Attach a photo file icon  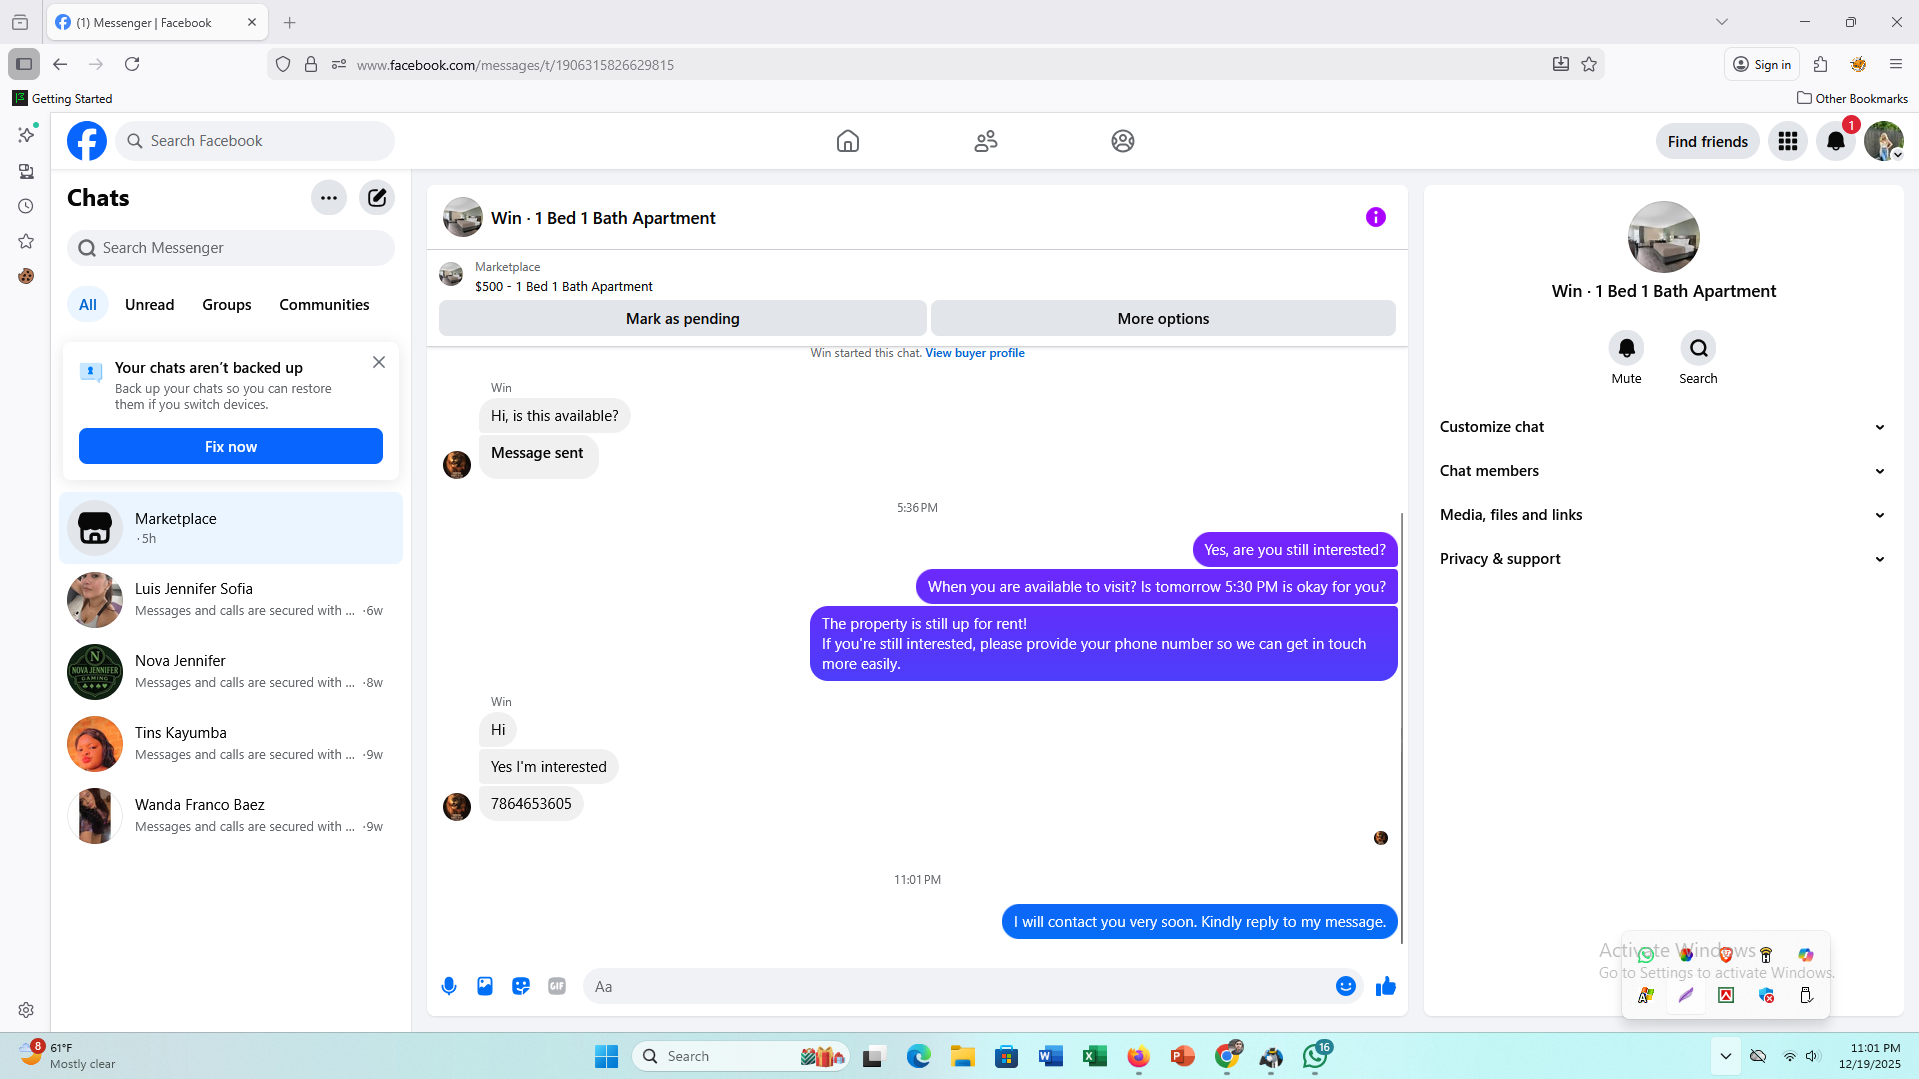click(x=485, y=986)
